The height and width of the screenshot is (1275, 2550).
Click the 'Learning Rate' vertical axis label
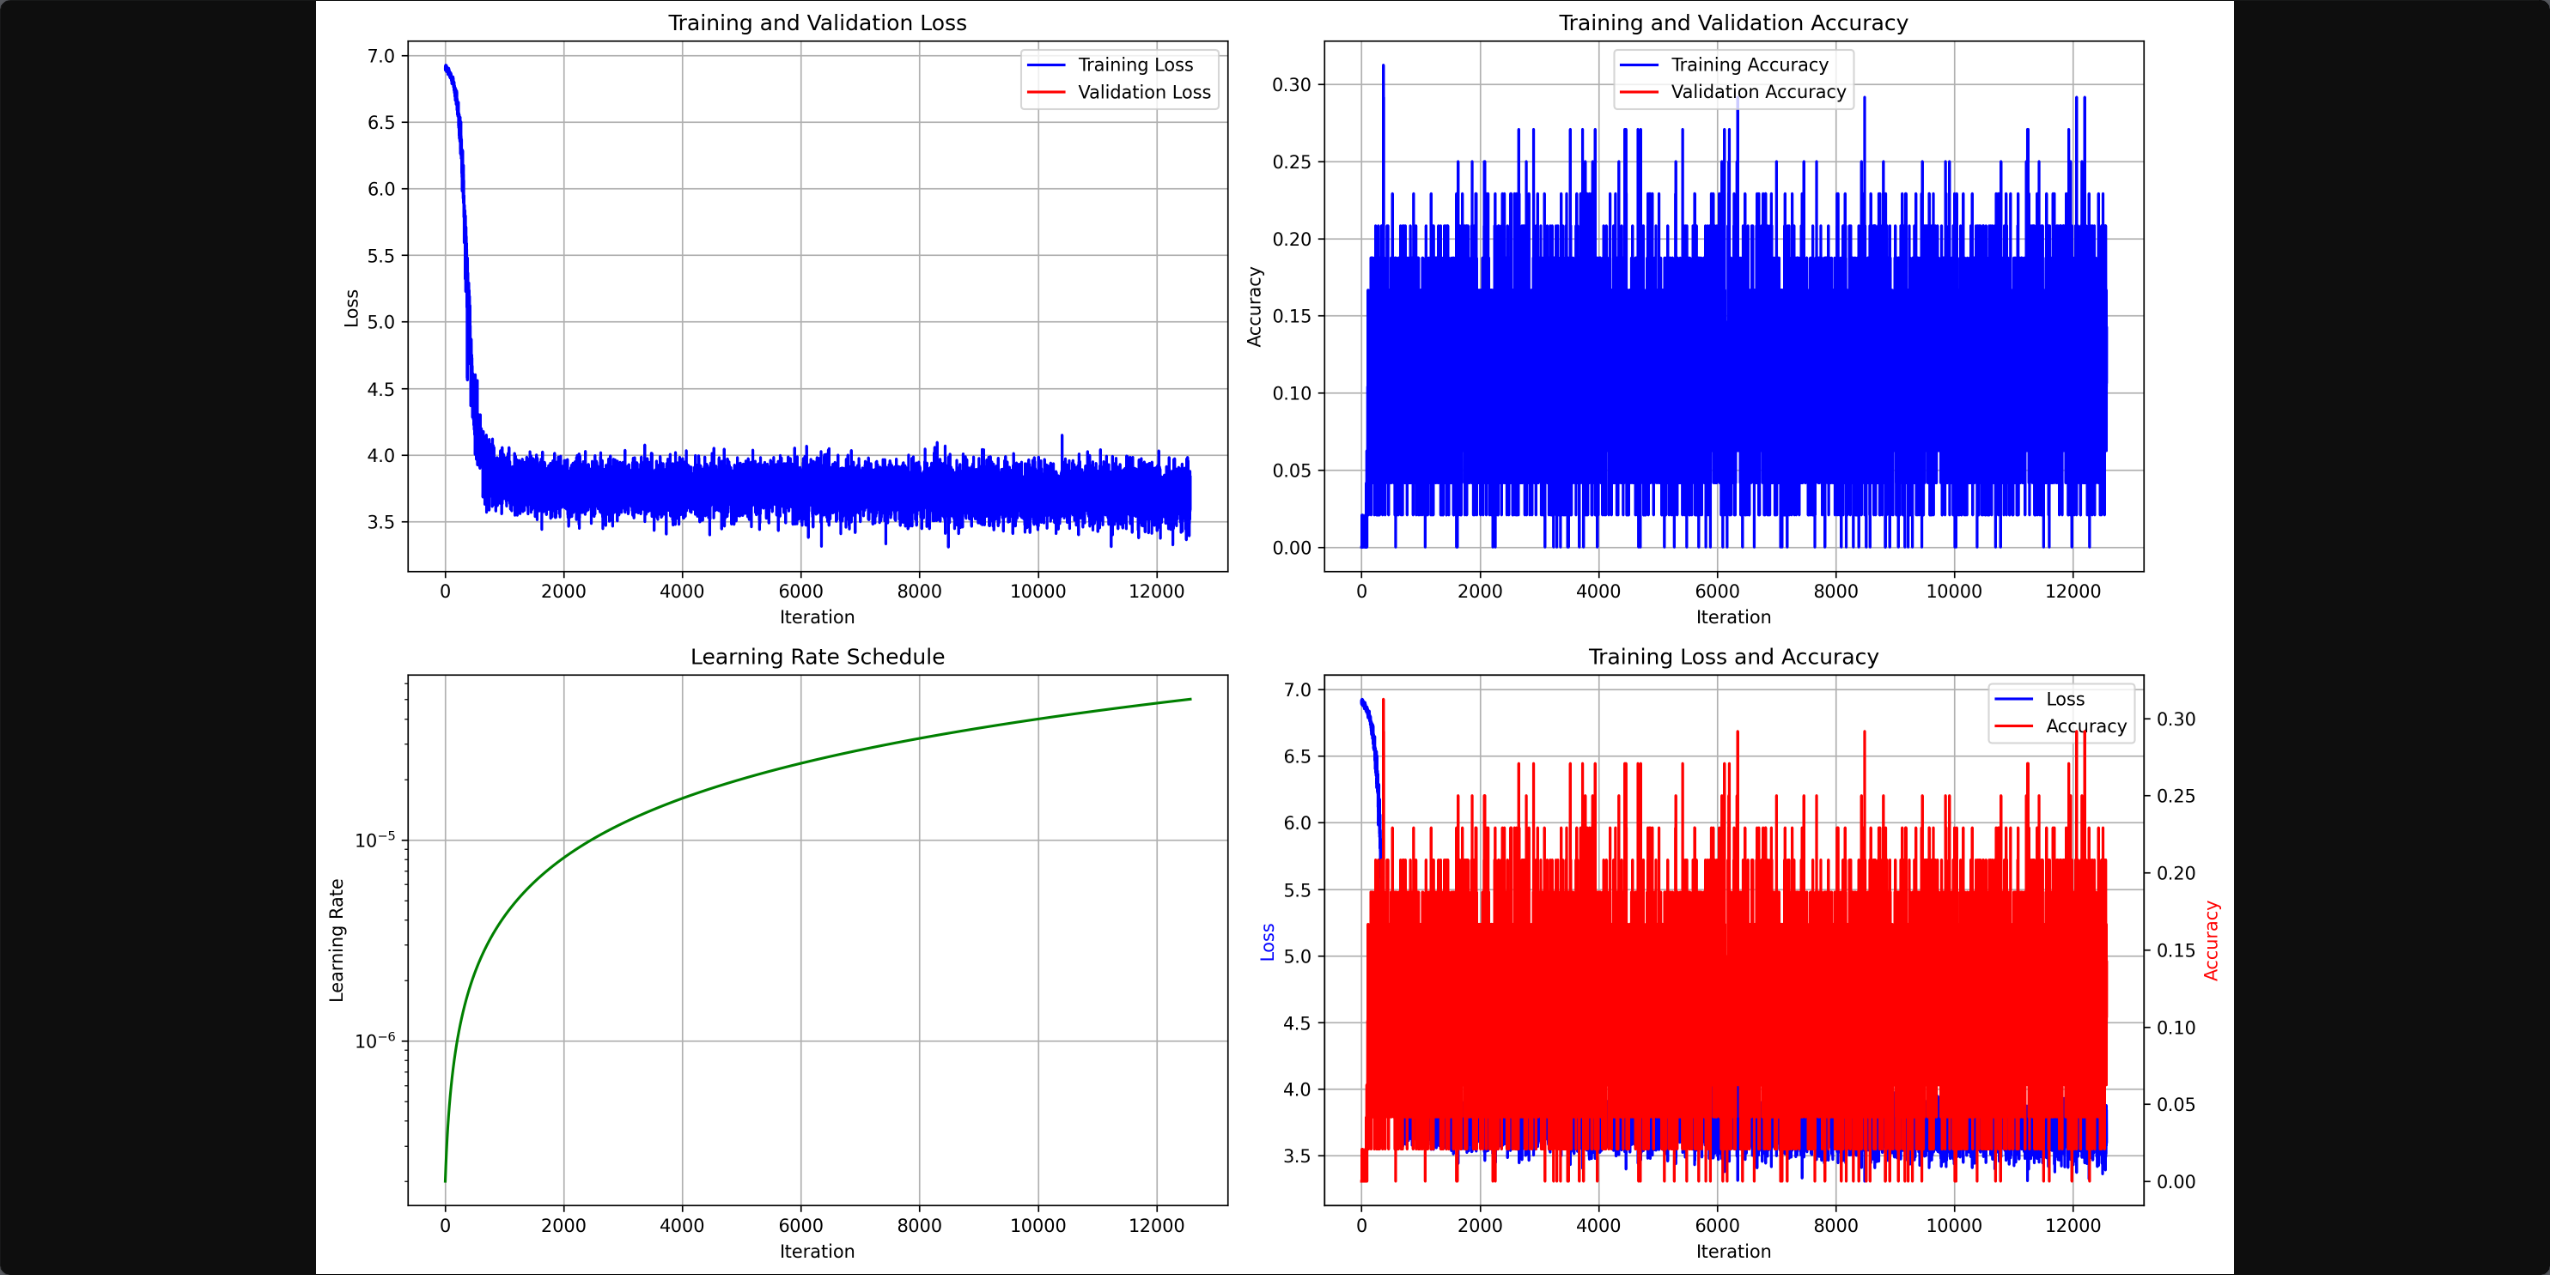coord(337,940)
